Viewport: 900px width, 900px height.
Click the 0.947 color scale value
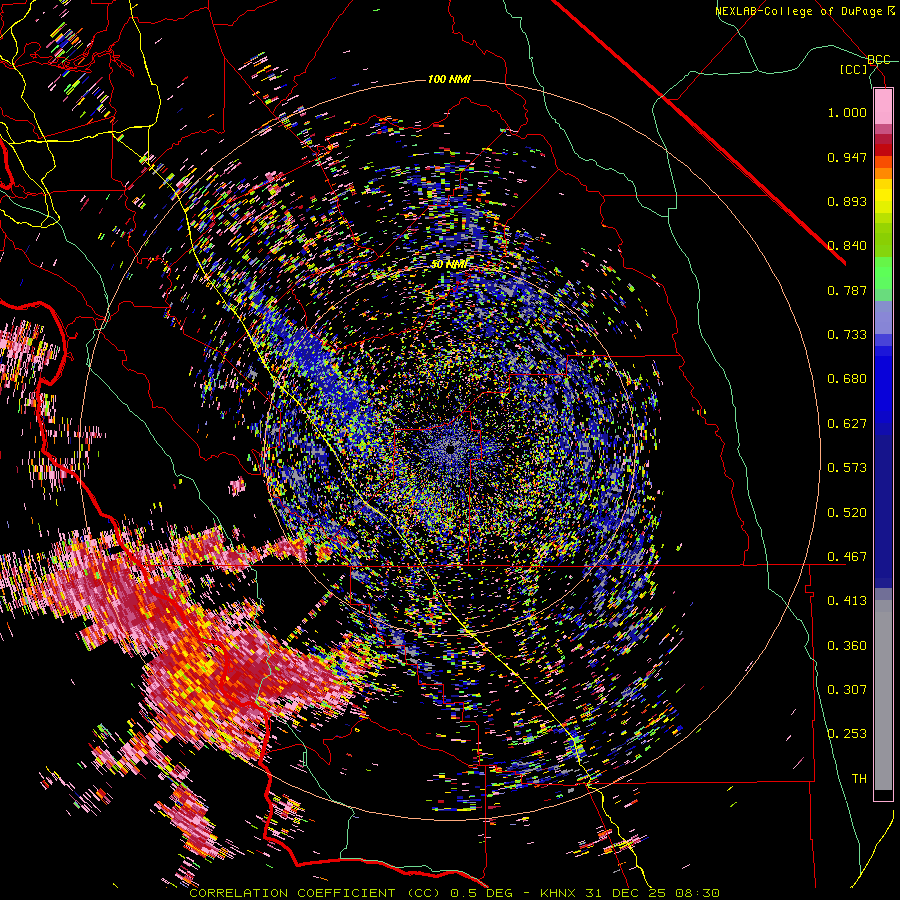coord(847,157)
